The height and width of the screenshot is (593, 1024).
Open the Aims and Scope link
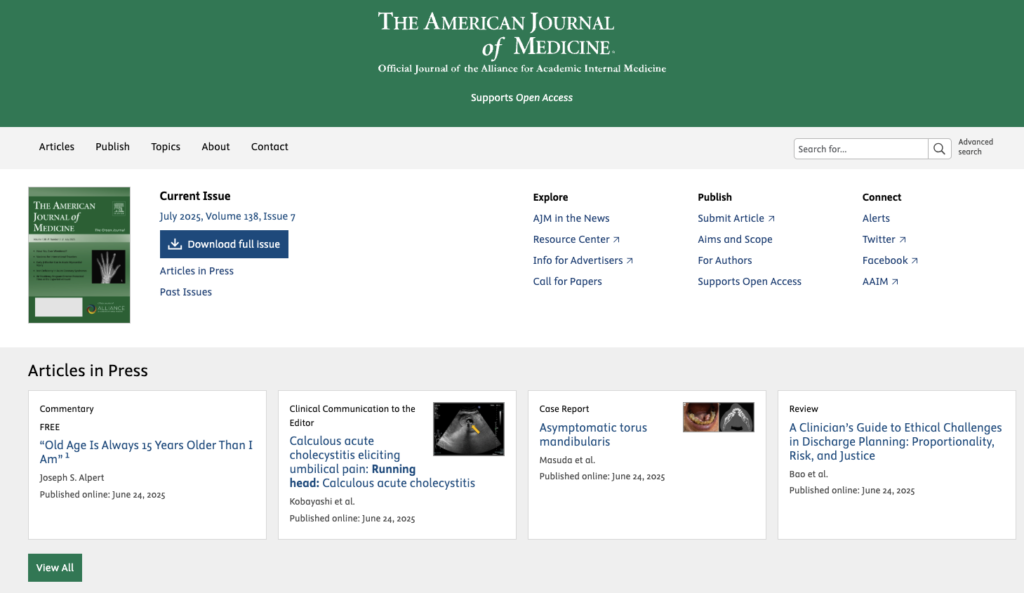[x=735, y=239]
